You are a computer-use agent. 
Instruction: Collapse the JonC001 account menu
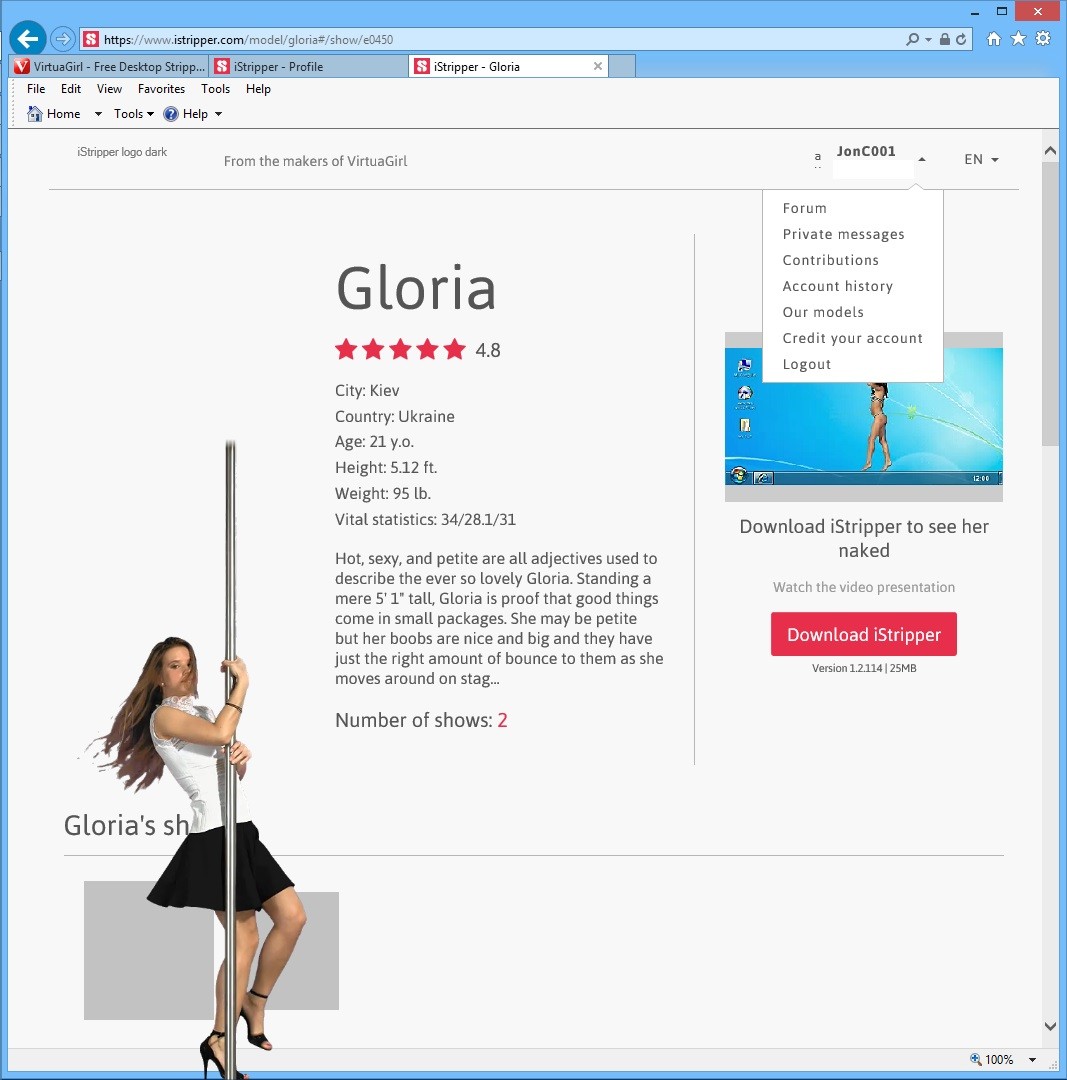click(x=921, y=159)
